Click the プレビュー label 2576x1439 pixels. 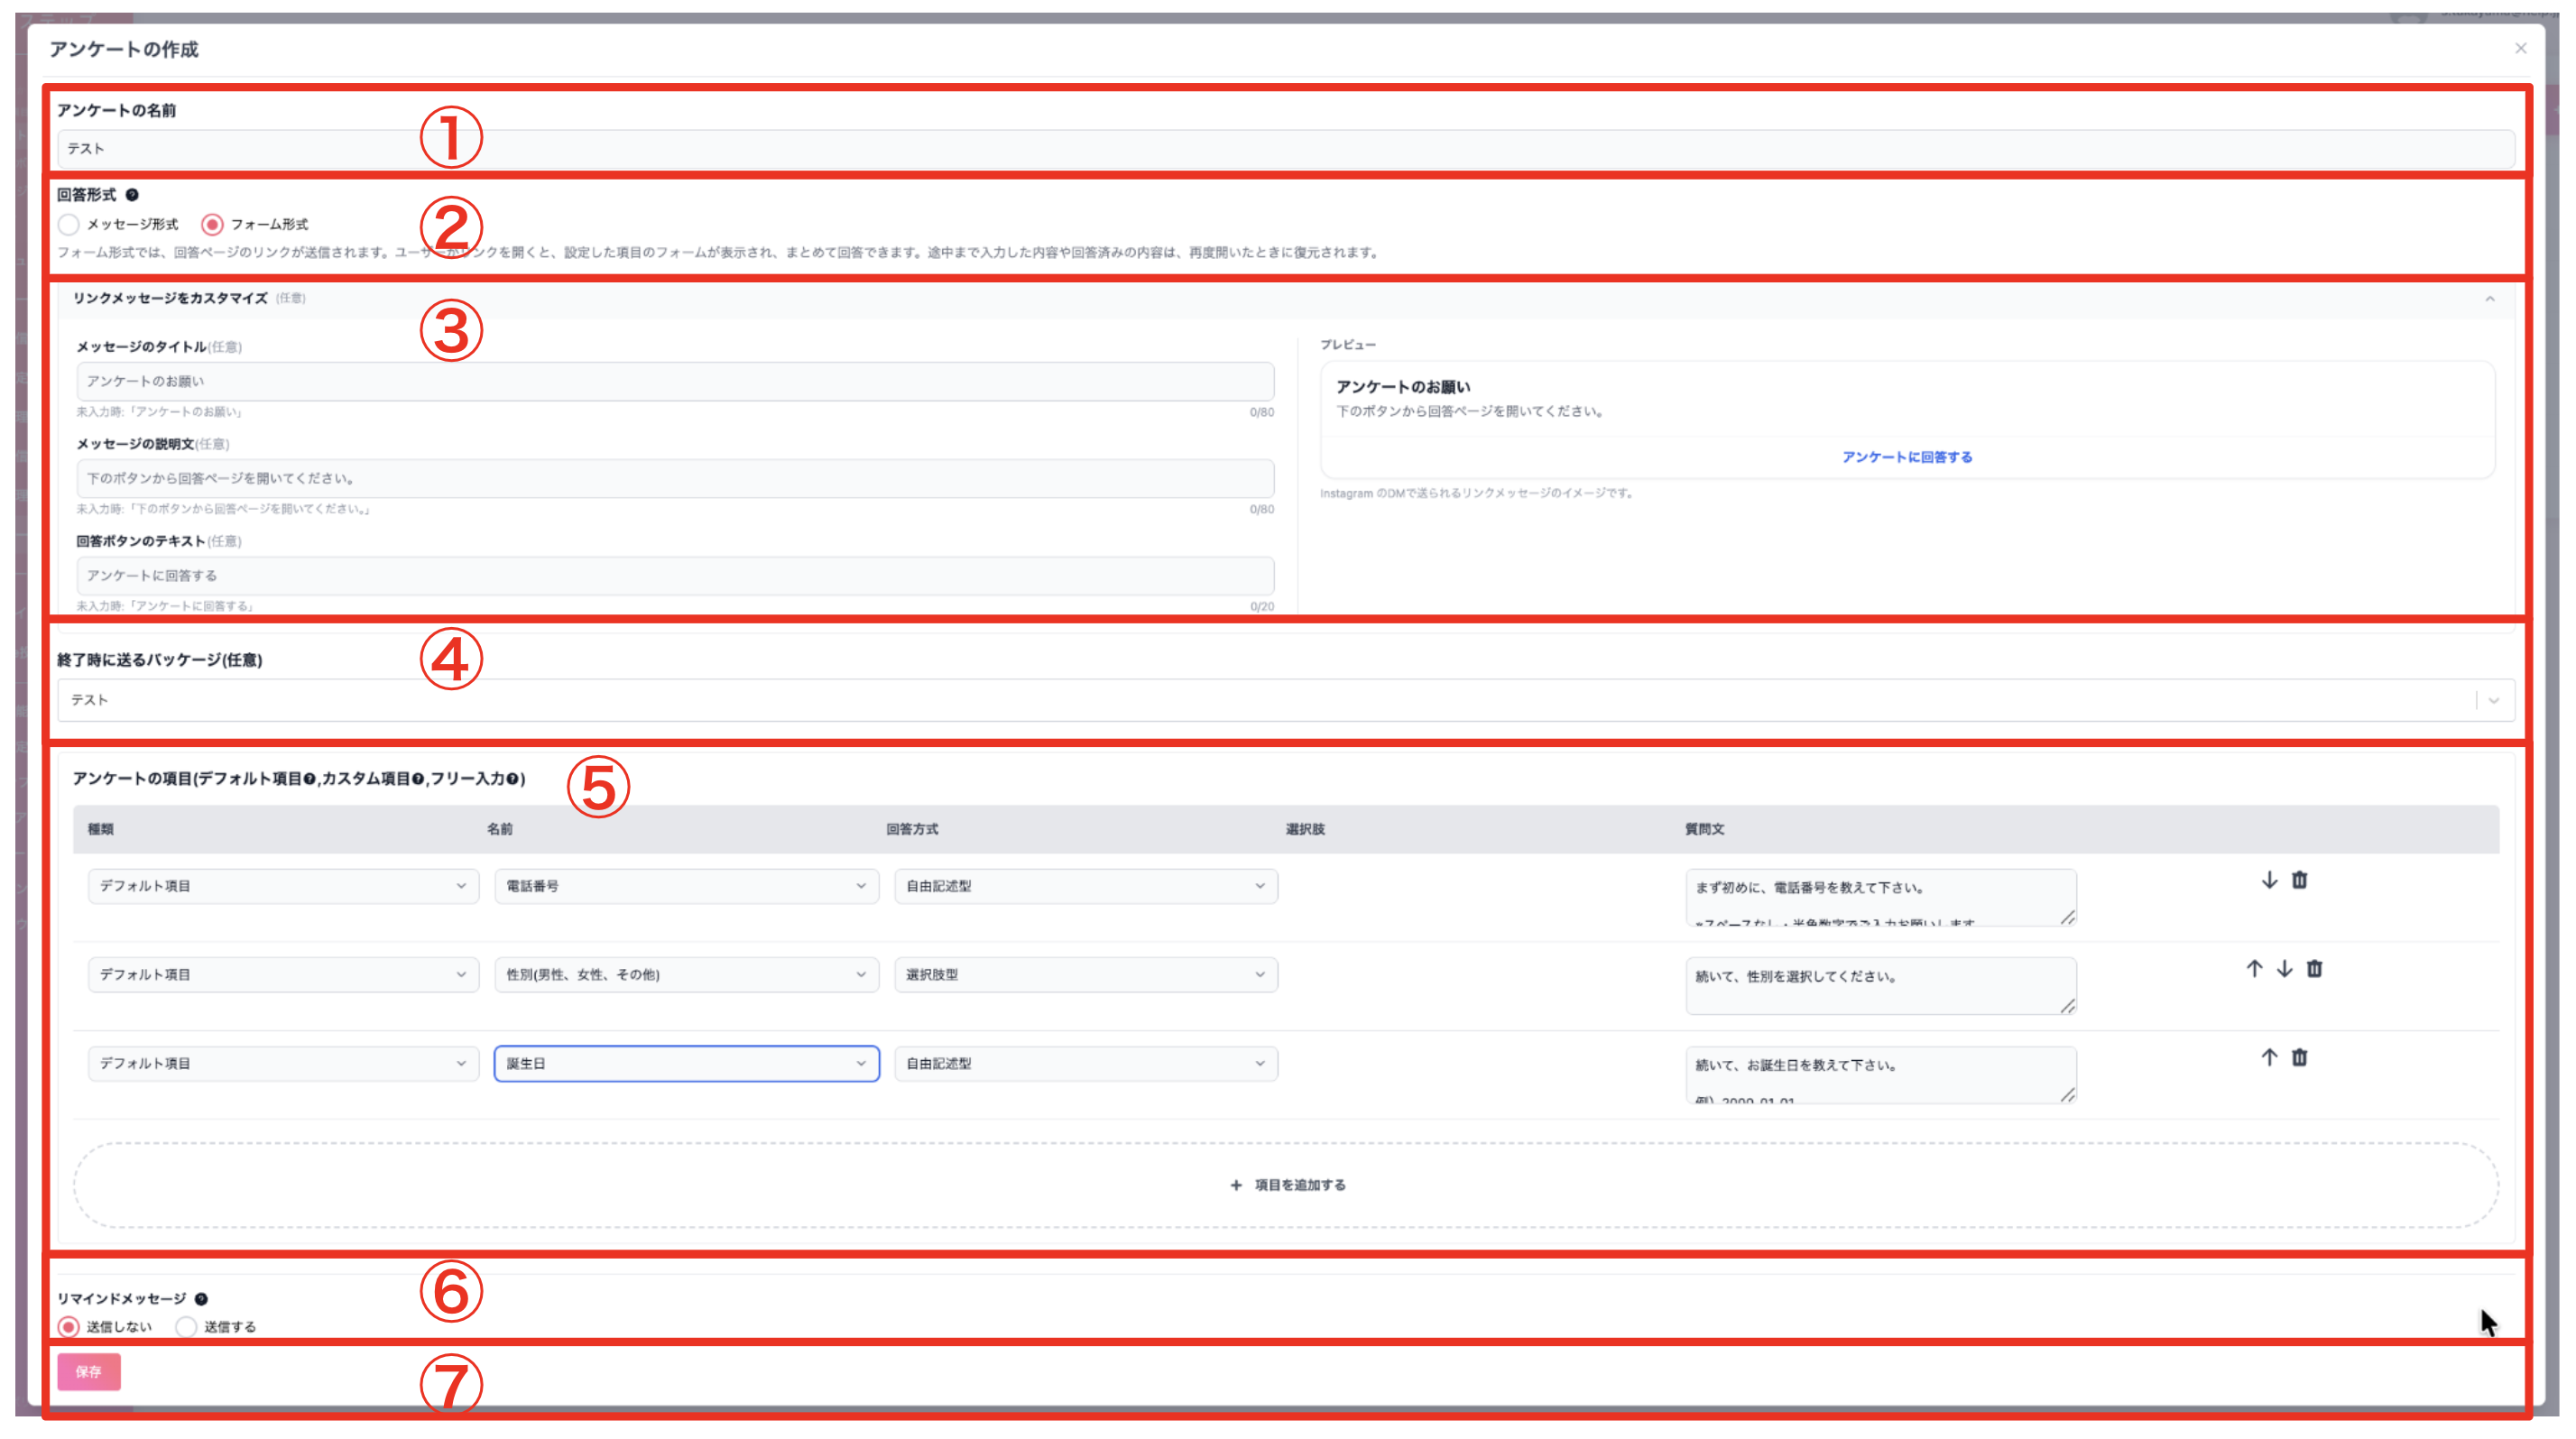(x=1347, y=344)
